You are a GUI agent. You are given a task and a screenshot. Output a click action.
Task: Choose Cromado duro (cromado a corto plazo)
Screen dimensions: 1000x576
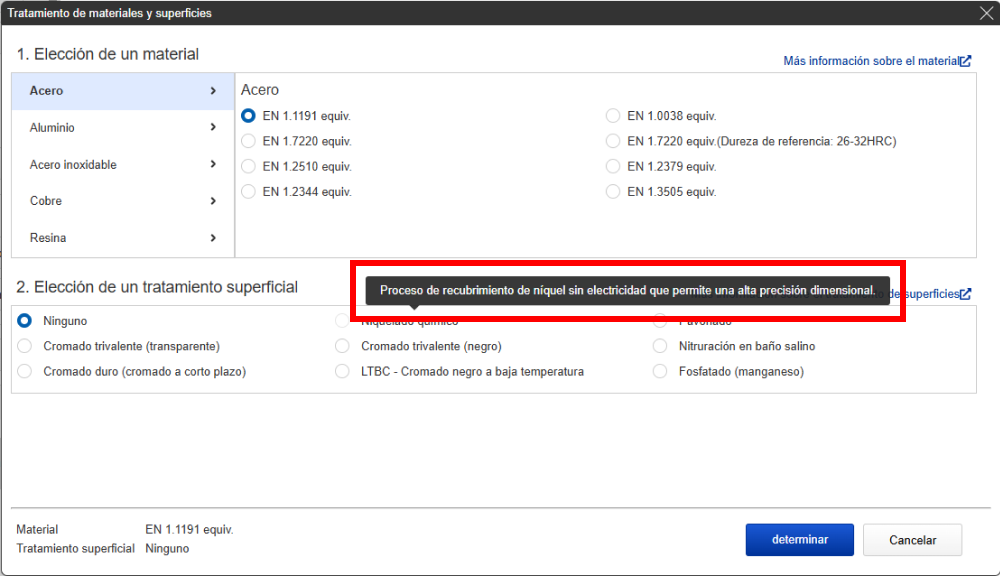25,371
